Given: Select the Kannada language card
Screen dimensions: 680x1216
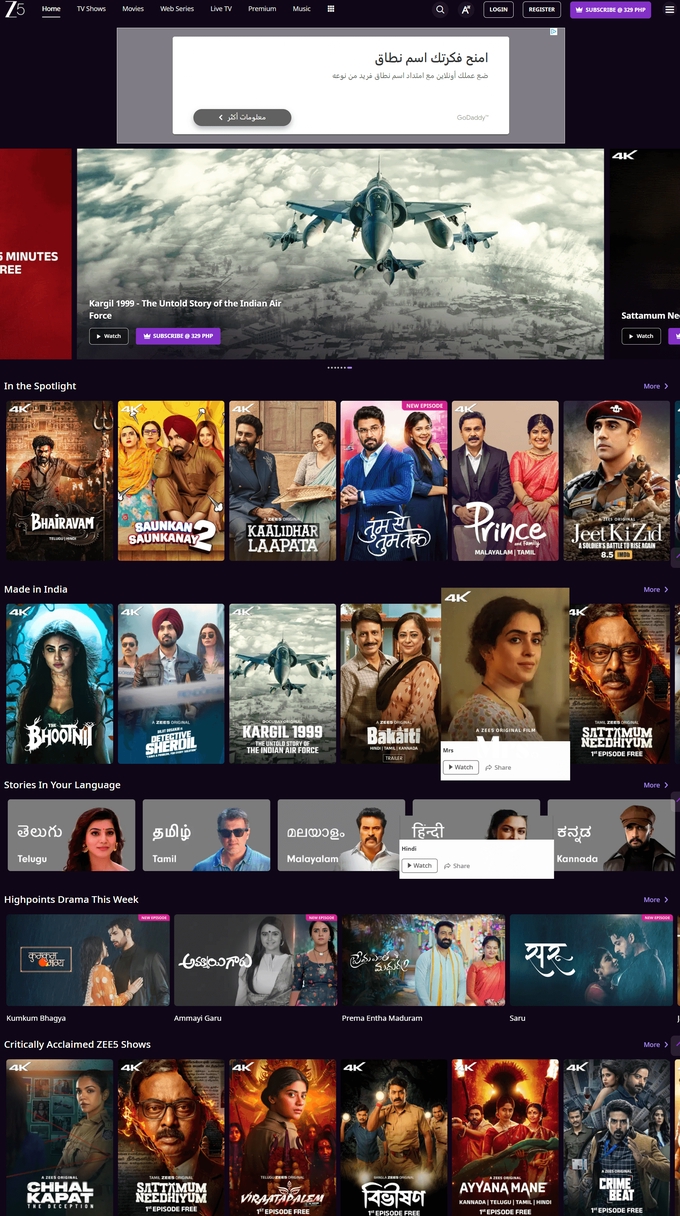Looking at the screenshot, I should [611, 835].
